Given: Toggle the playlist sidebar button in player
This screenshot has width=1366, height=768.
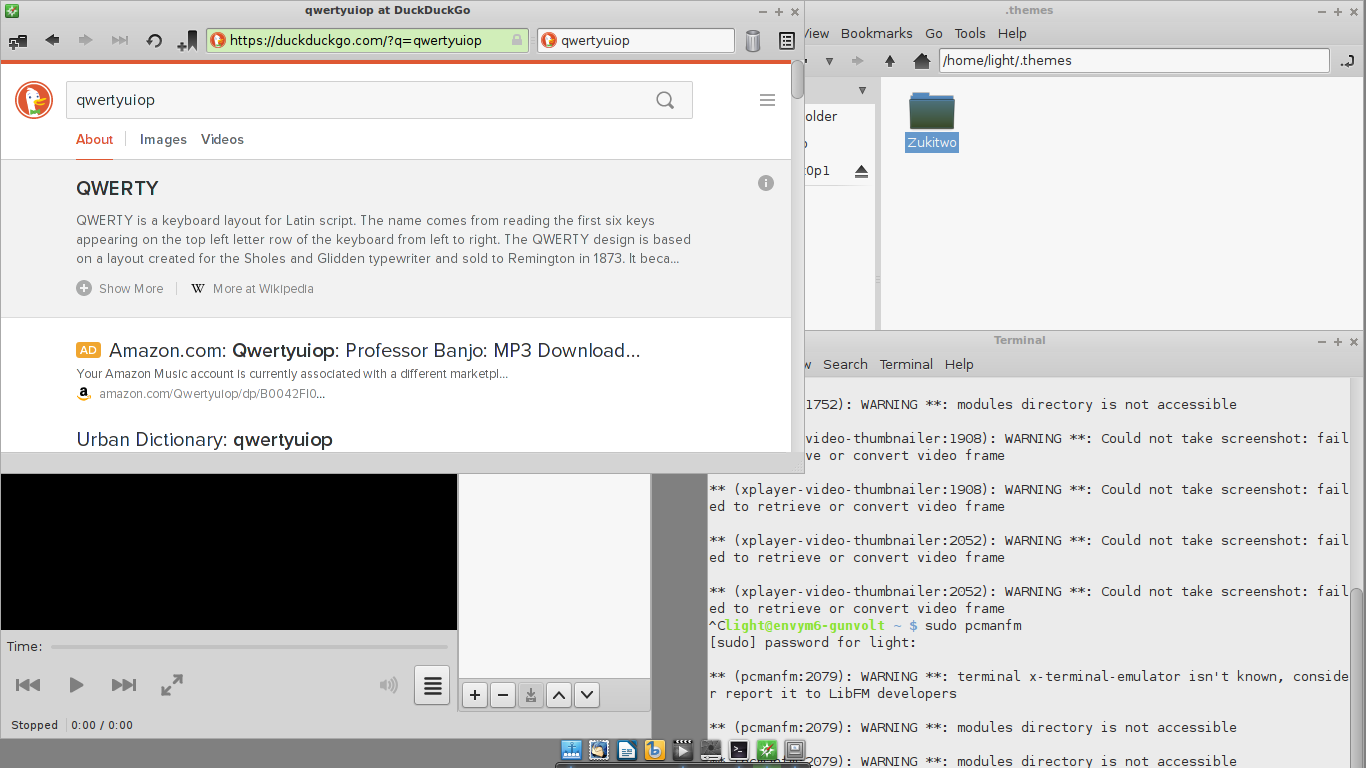Looking at the screenshot, I should coord(432,686).
